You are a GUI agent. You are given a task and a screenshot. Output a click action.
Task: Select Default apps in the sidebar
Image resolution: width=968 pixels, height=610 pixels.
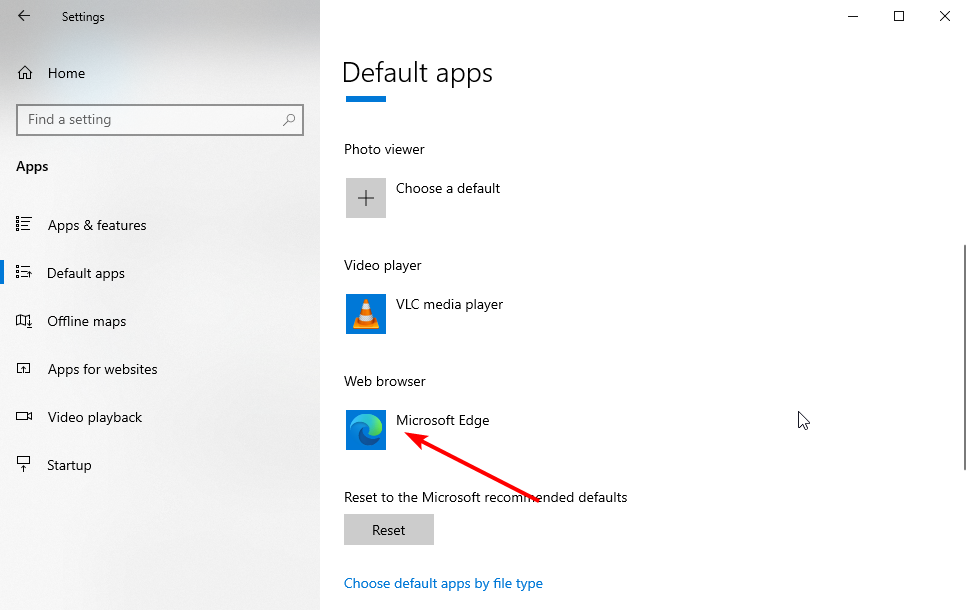[x=86, y=274]
